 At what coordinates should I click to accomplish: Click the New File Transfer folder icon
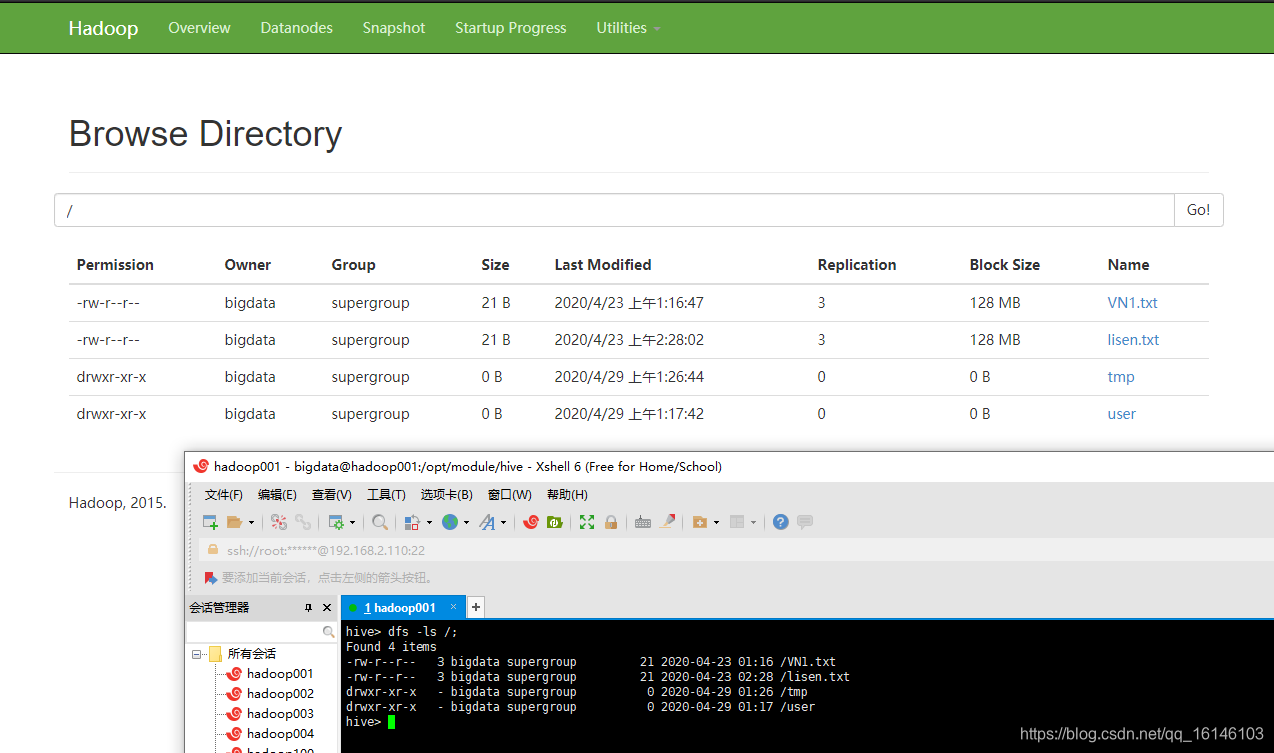point(700,522)
